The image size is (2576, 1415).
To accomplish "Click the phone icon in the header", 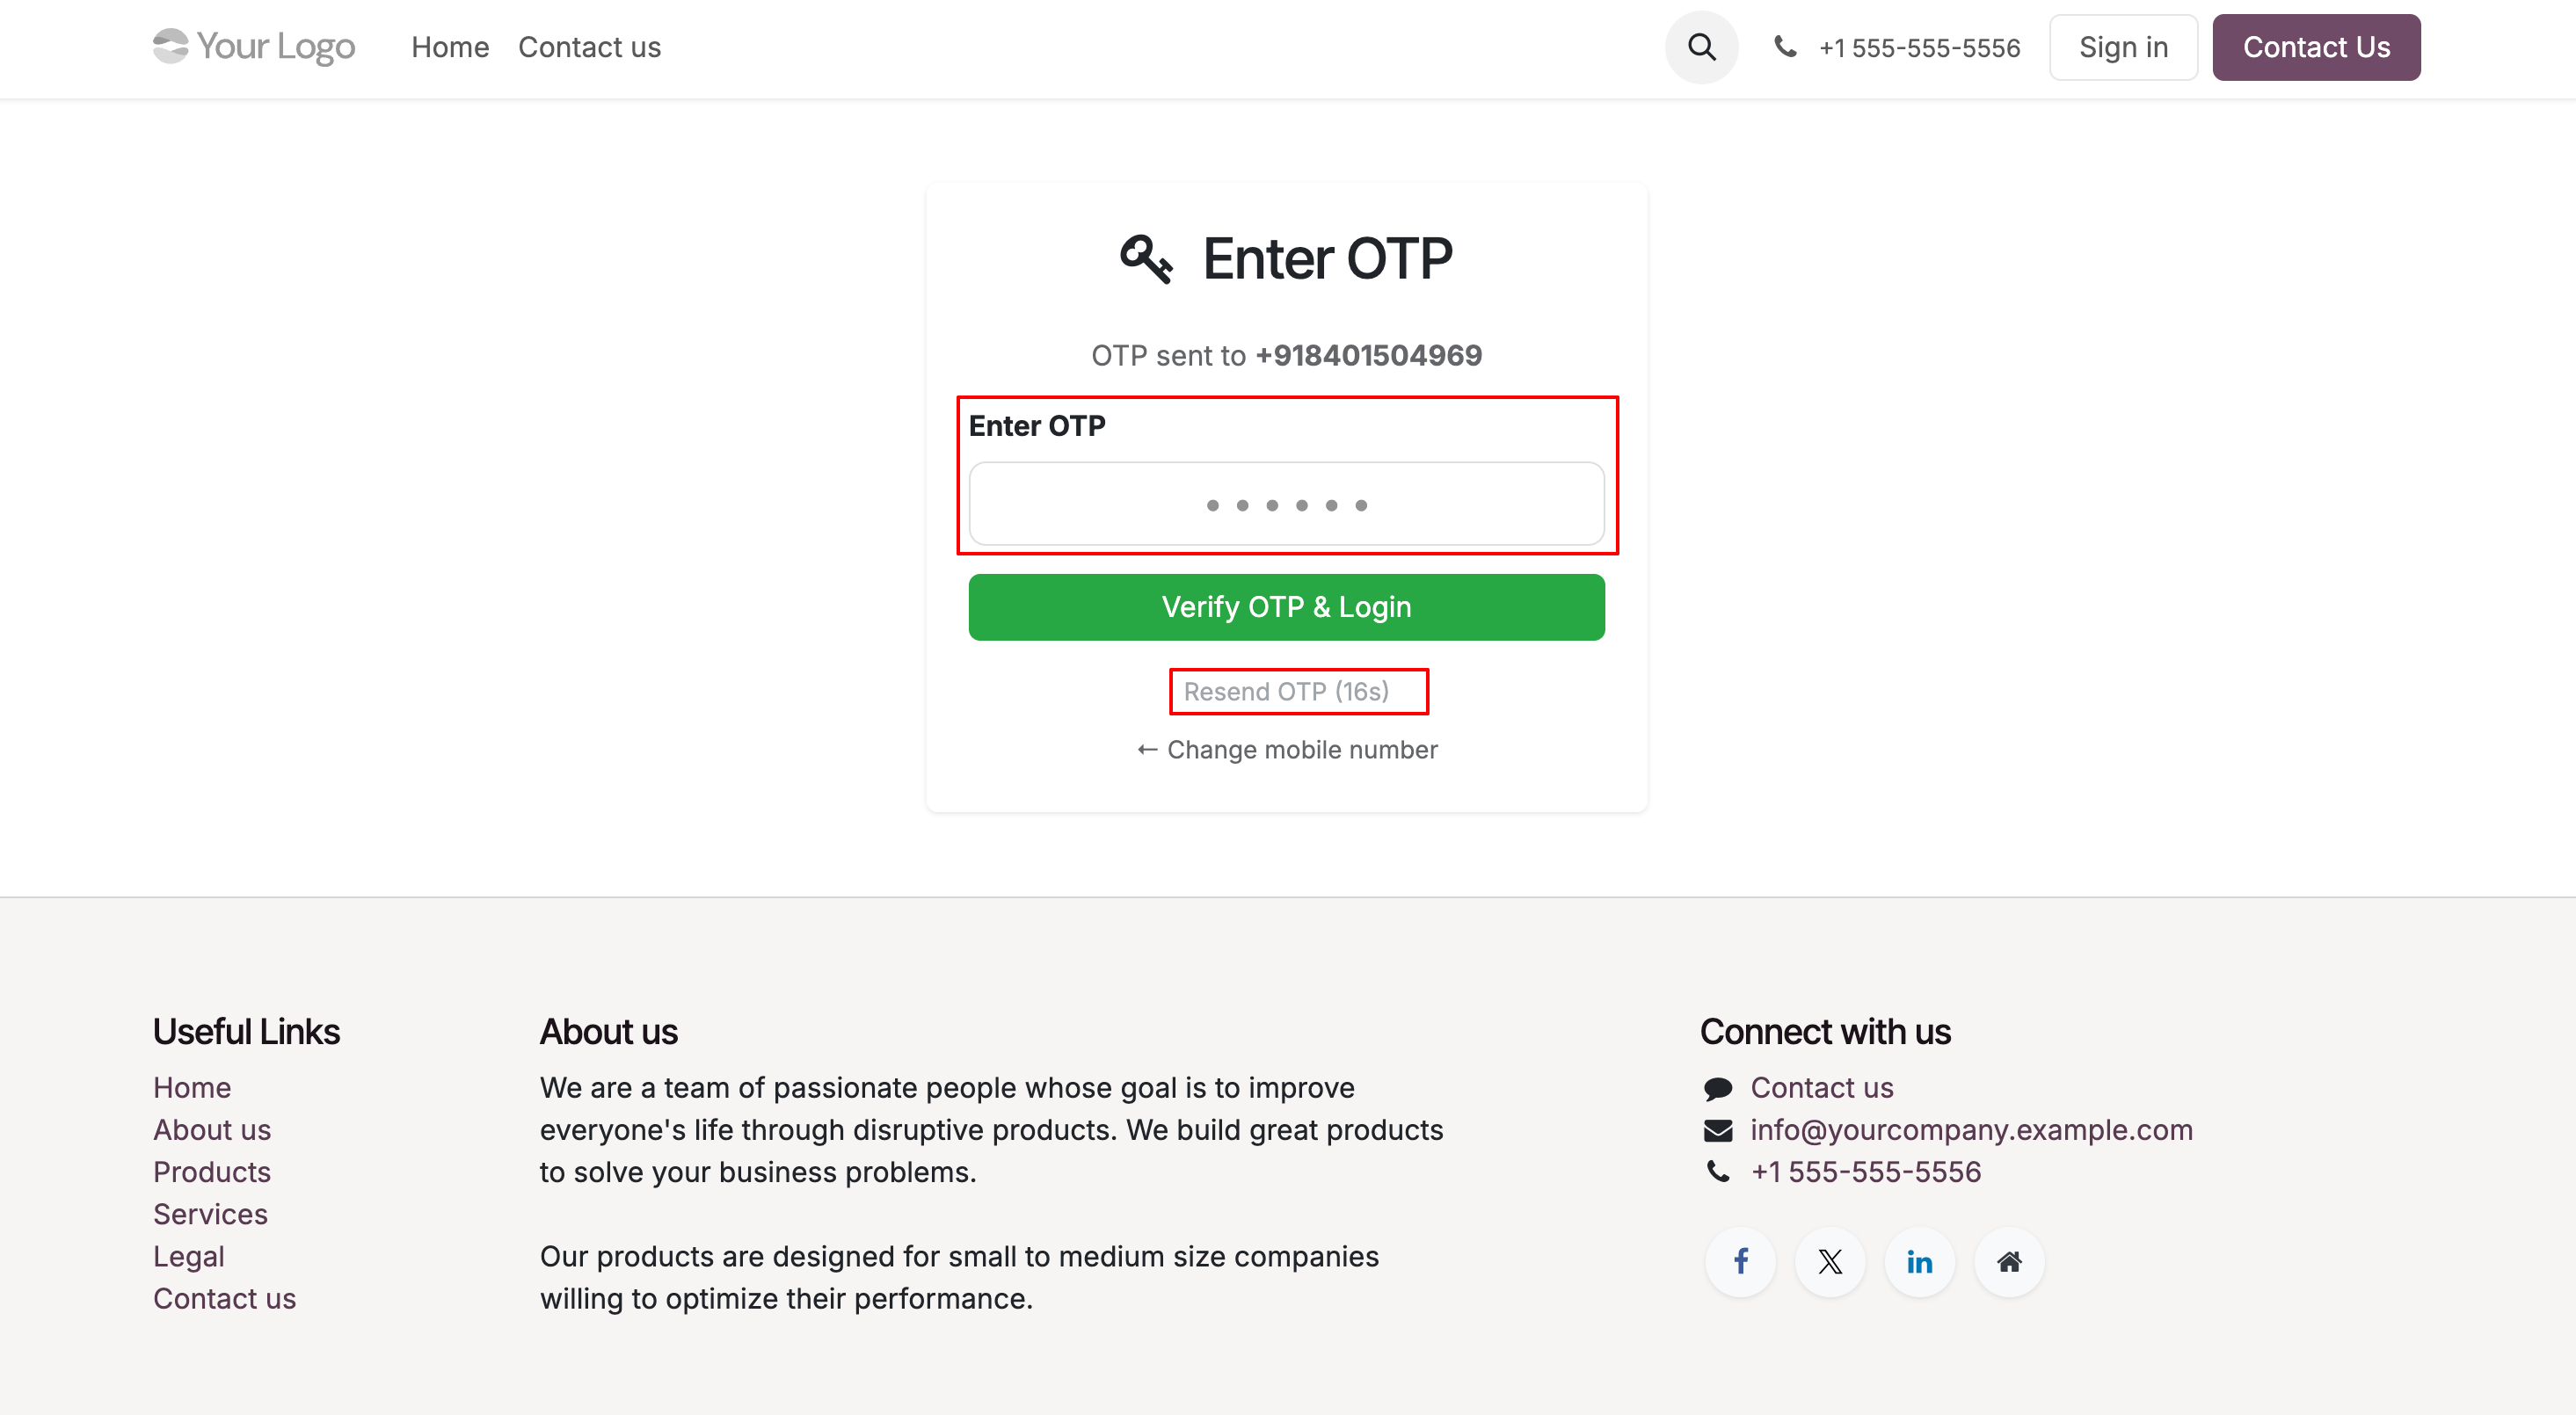I will point(1785,46).
